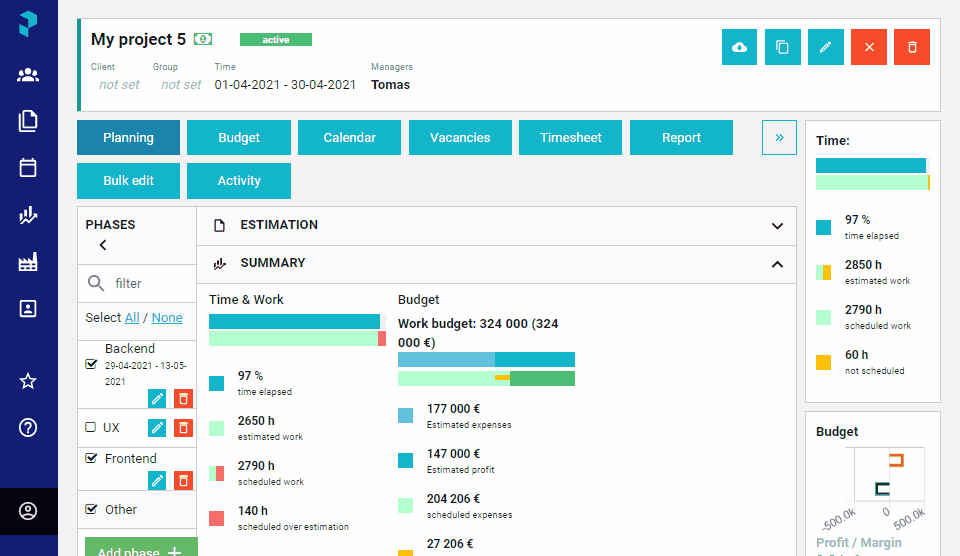Click the Estimated profit teal swatch
Viewport: 960px width, 556px height.
click(405, 460)
